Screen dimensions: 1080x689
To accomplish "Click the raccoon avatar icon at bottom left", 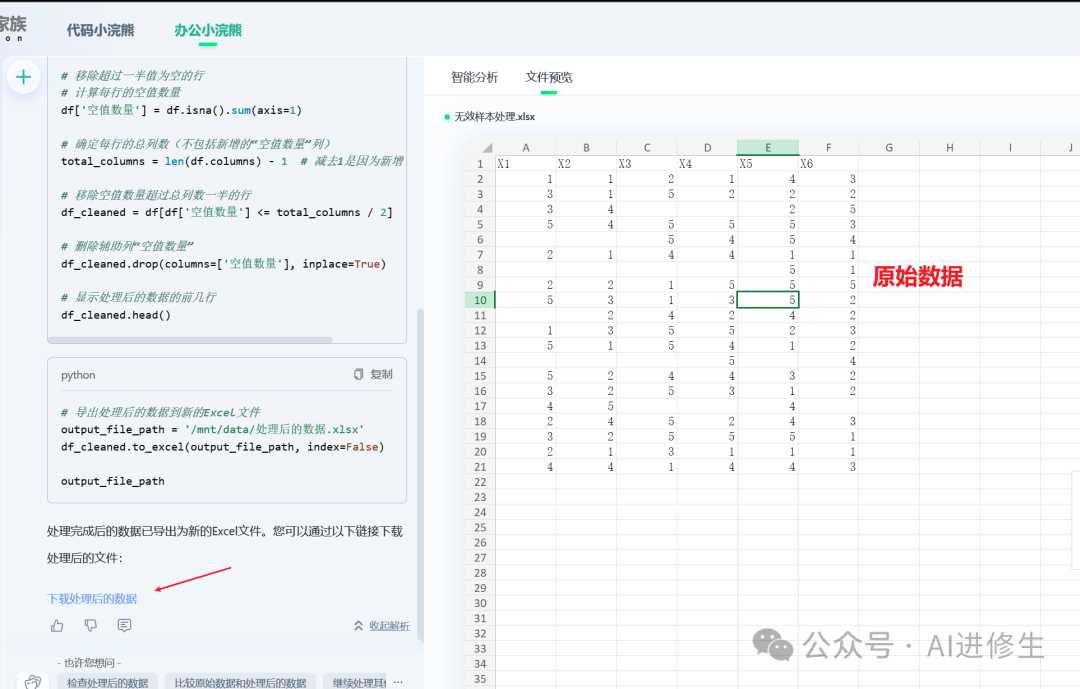I will [x=32, y=681].
